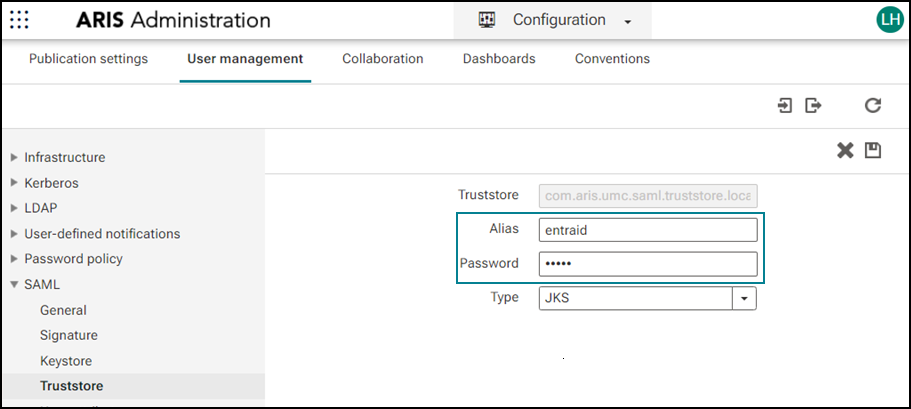Open the Collaboration tab
This screenshot has width=911, height=409.
point(383,59)
